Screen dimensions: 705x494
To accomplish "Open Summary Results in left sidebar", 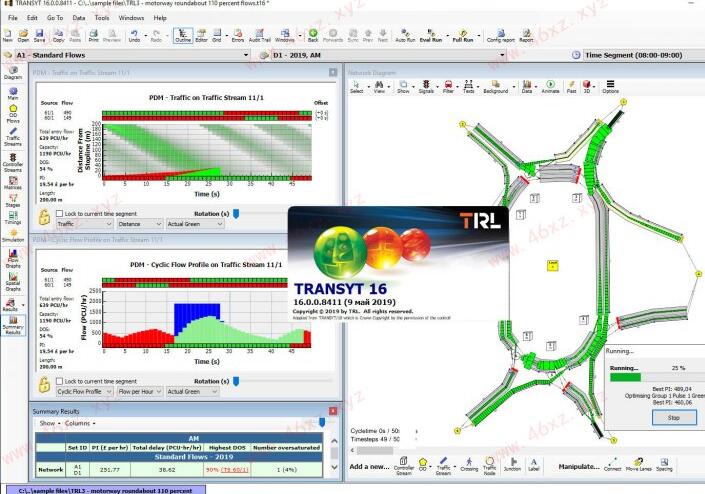I will [x=13, y=325].
